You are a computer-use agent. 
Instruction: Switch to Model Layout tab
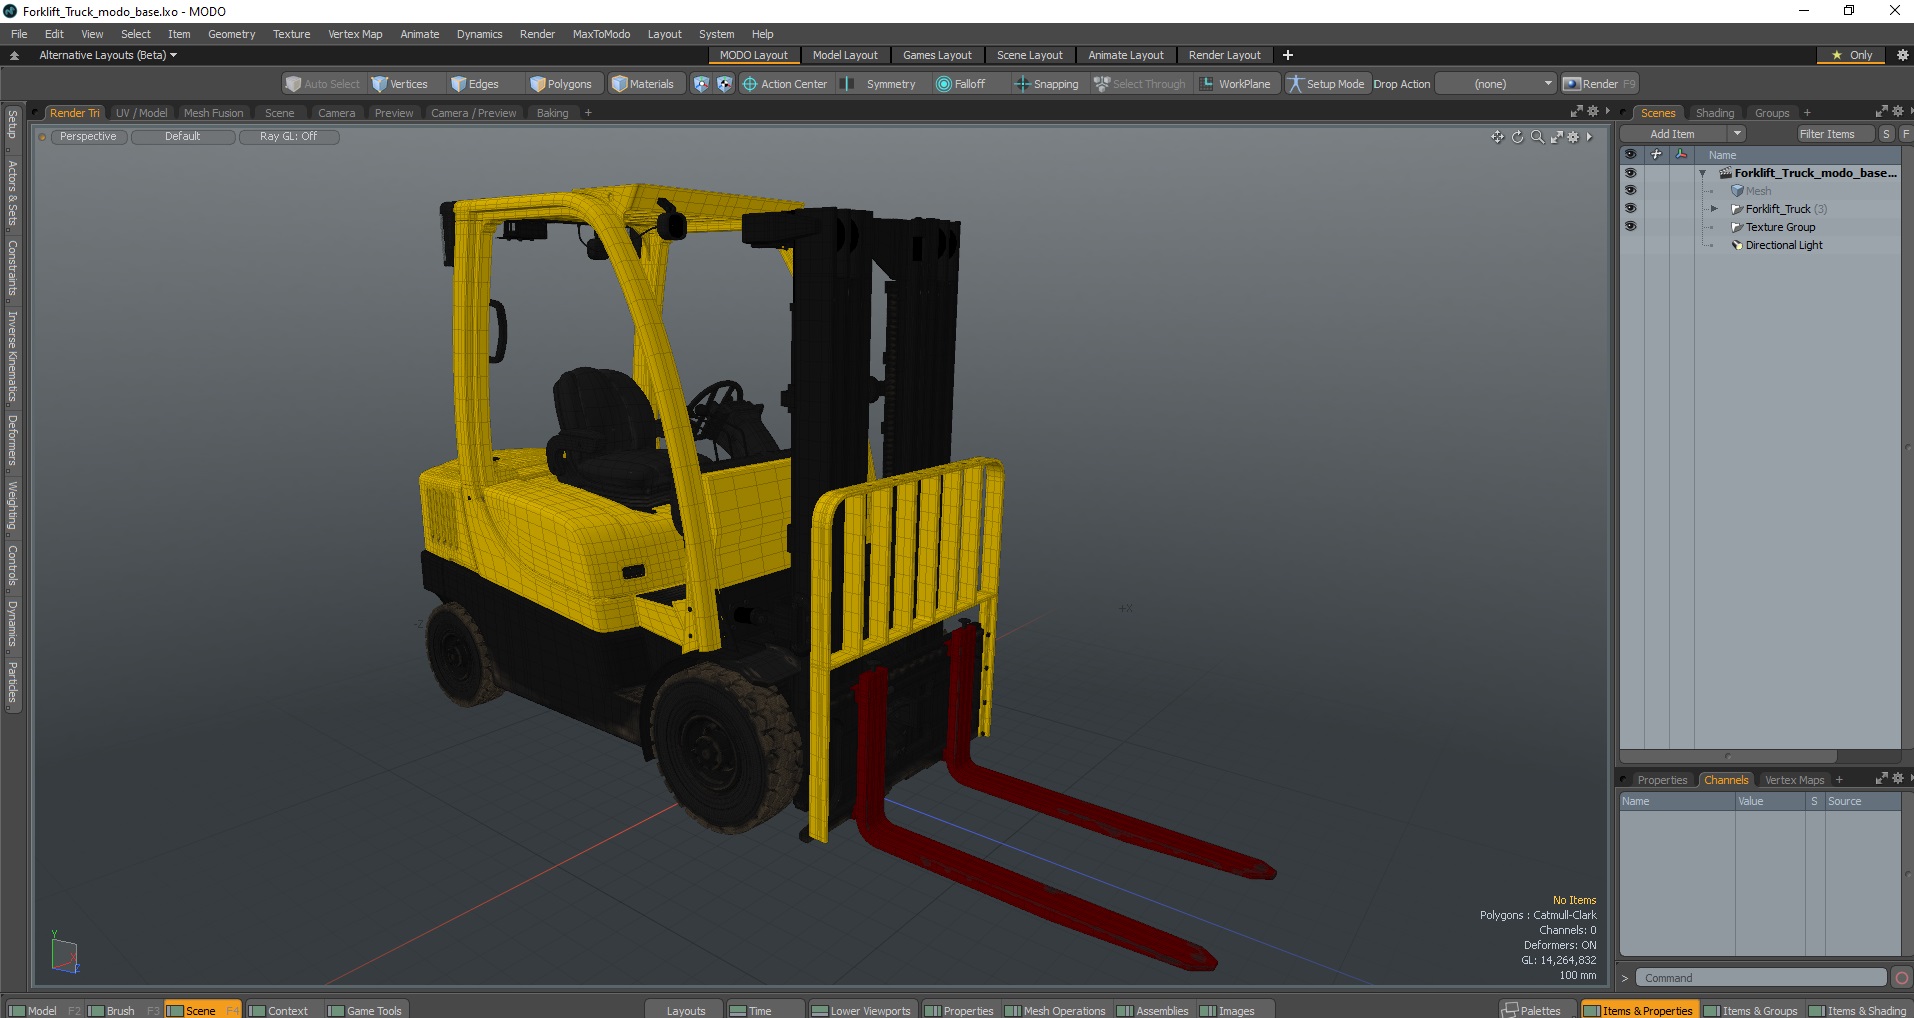pos(845,55)
